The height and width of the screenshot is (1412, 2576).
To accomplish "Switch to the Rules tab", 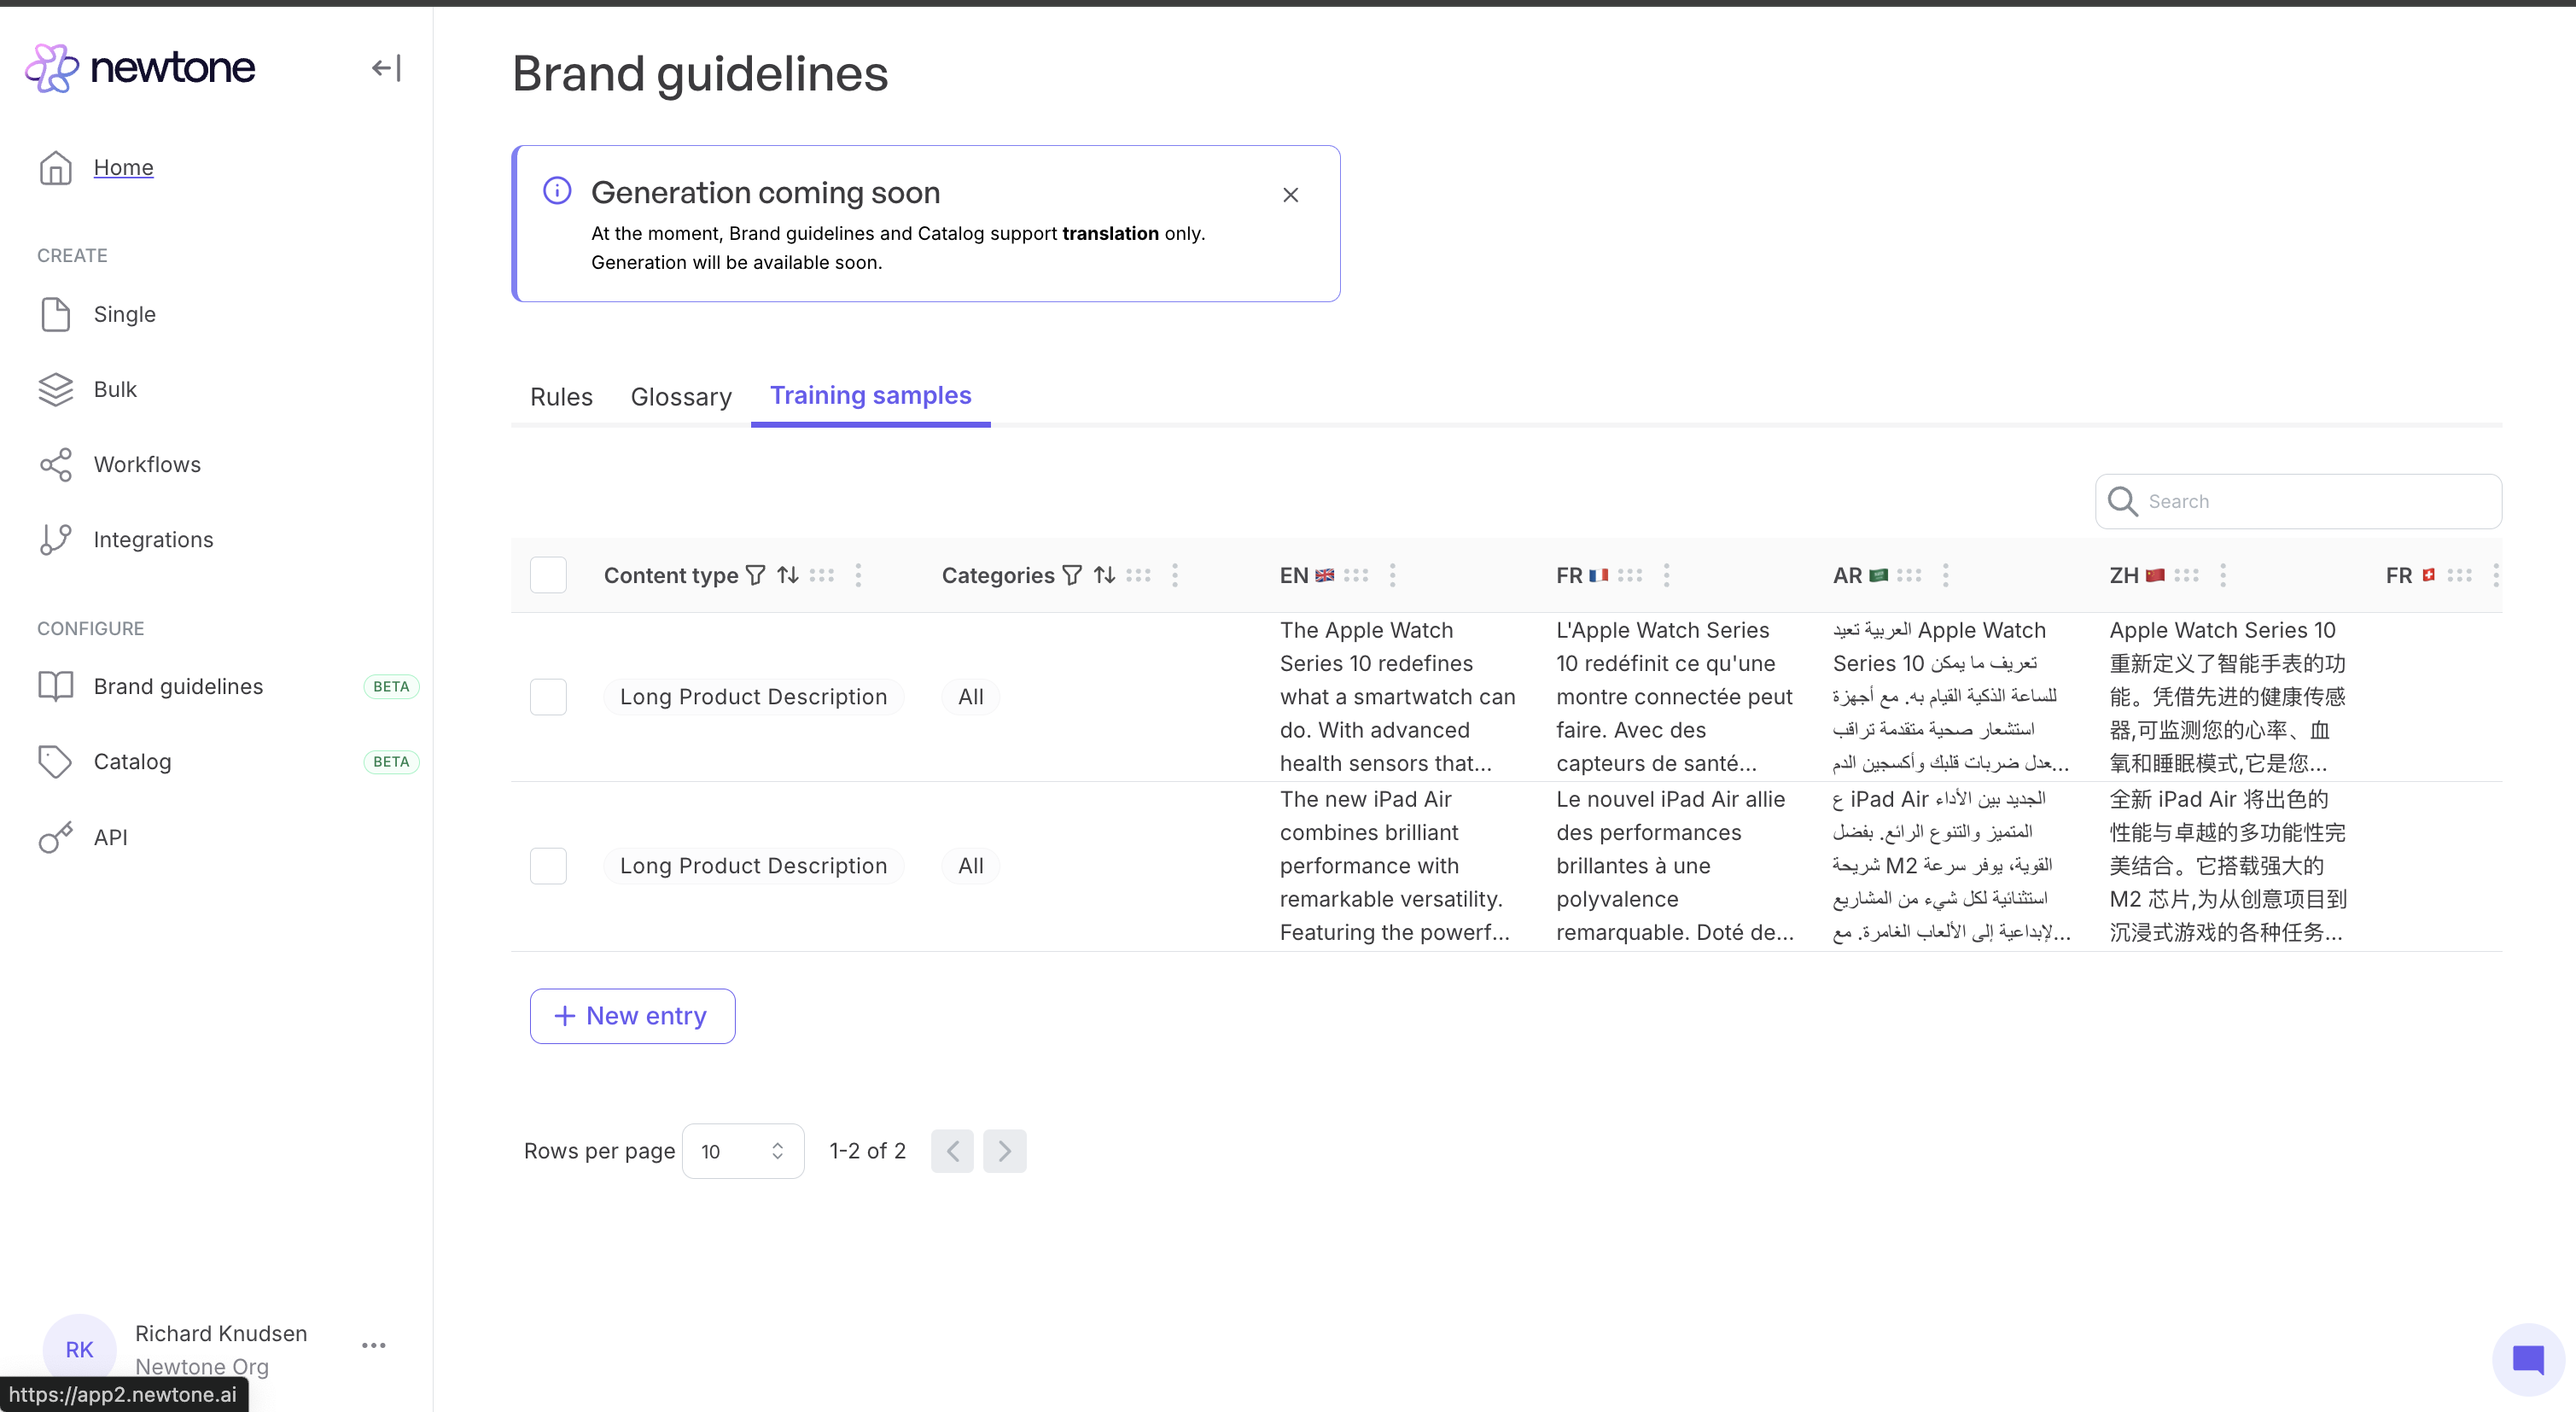I will 560,396.
